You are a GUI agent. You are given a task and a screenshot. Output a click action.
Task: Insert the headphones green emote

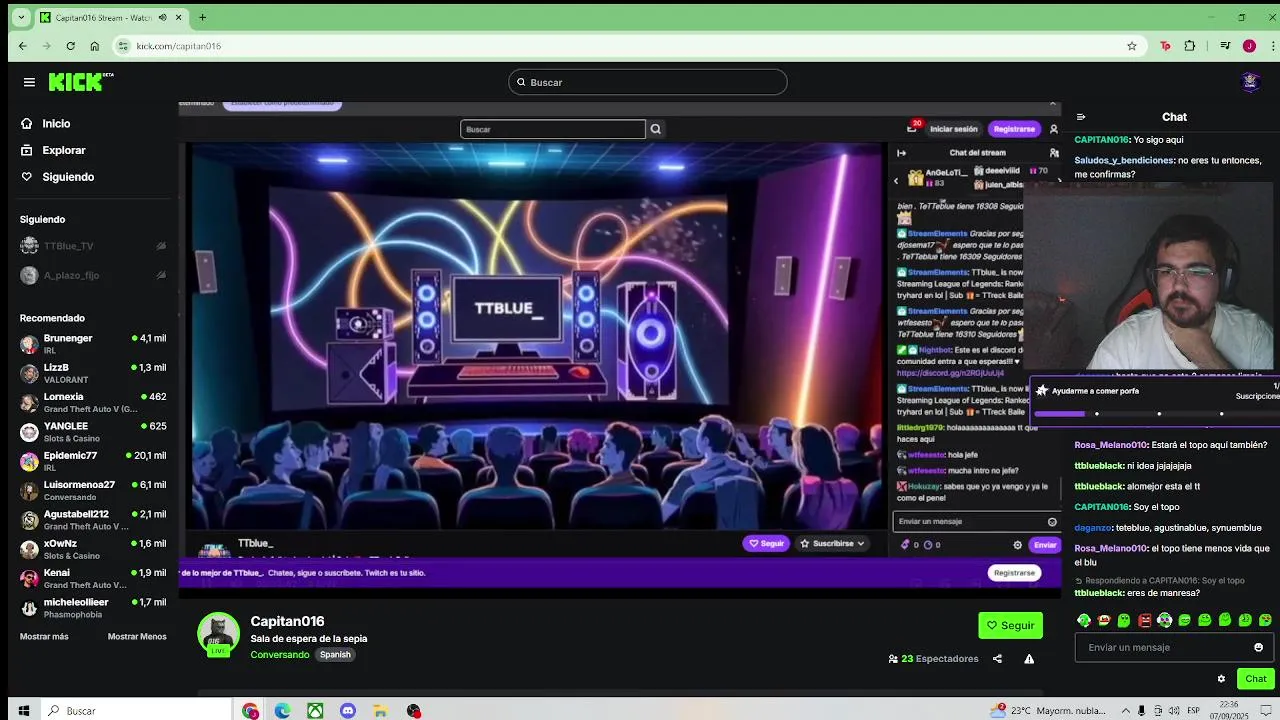tap(1164, 620)
